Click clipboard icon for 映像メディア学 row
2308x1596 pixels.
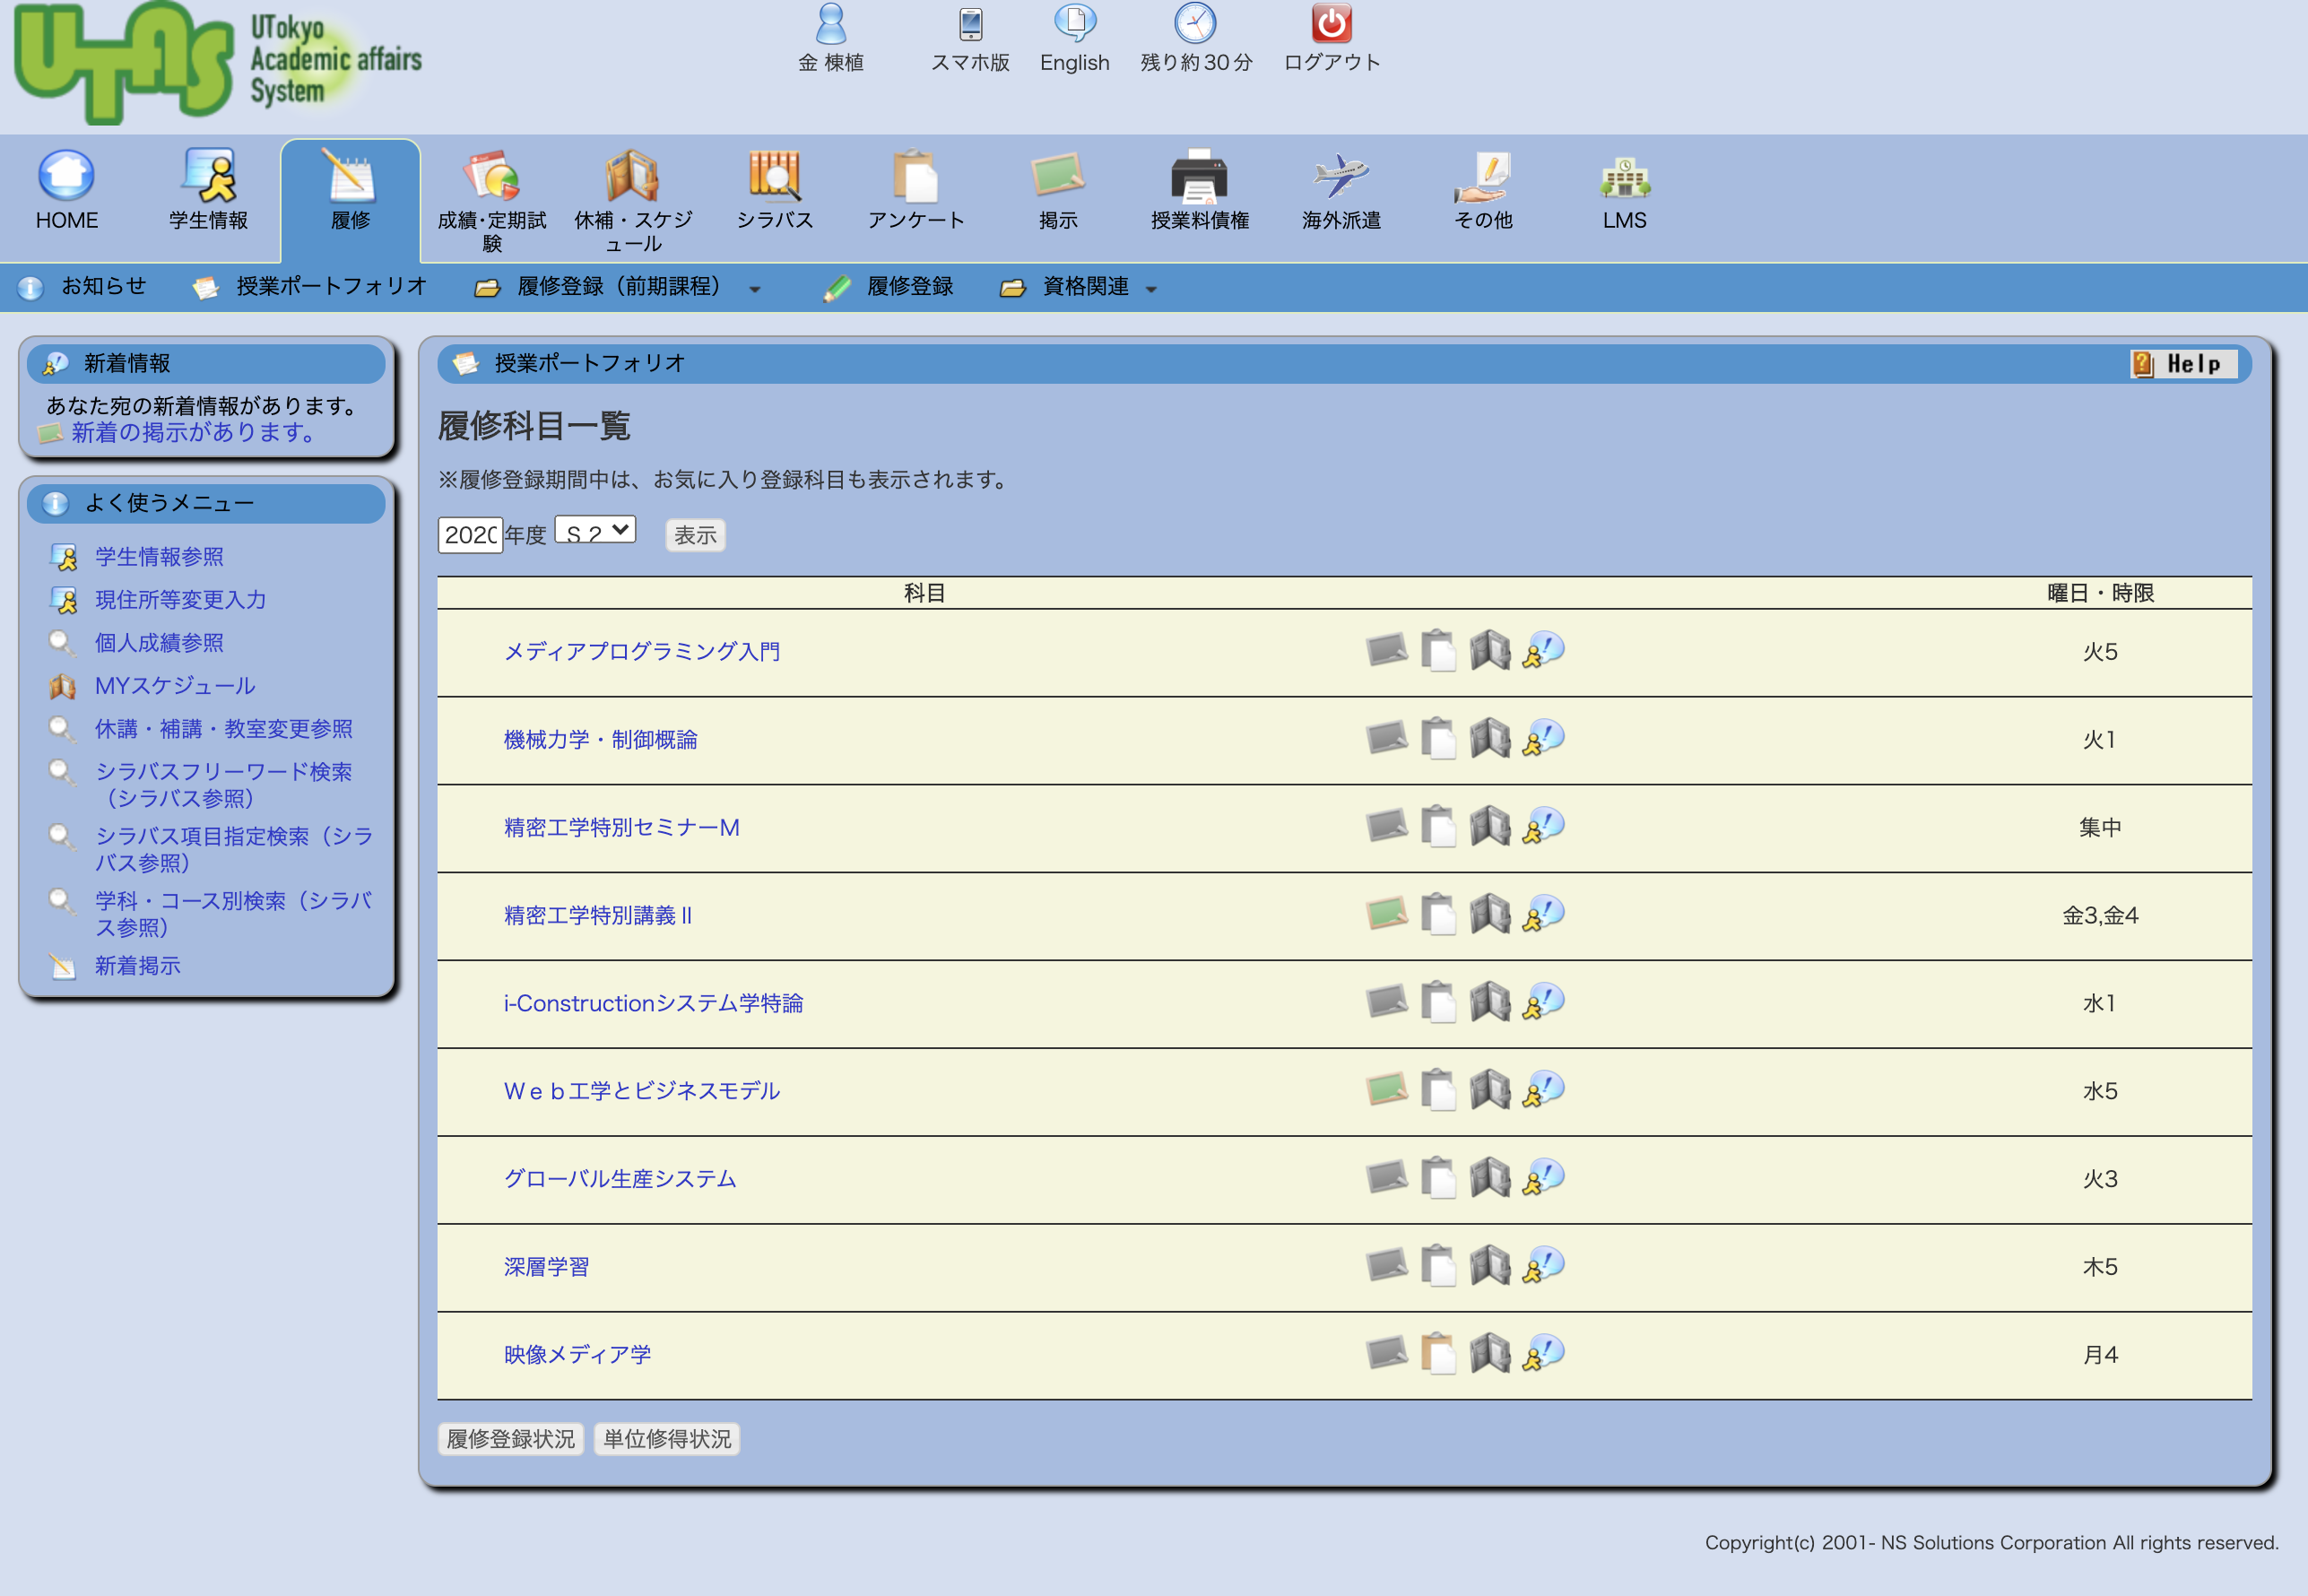1438,1353
